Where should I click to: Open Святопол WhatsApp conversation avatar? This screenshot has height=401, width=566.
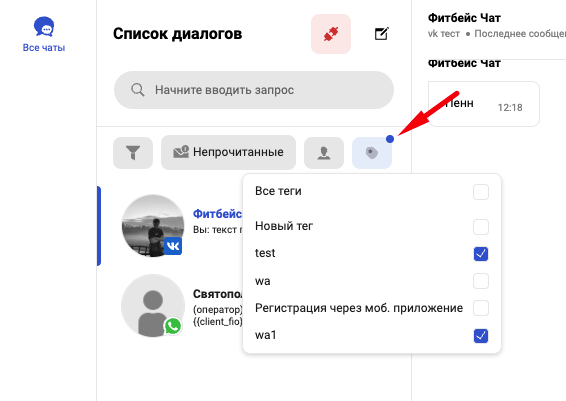(x=153, y=306)
